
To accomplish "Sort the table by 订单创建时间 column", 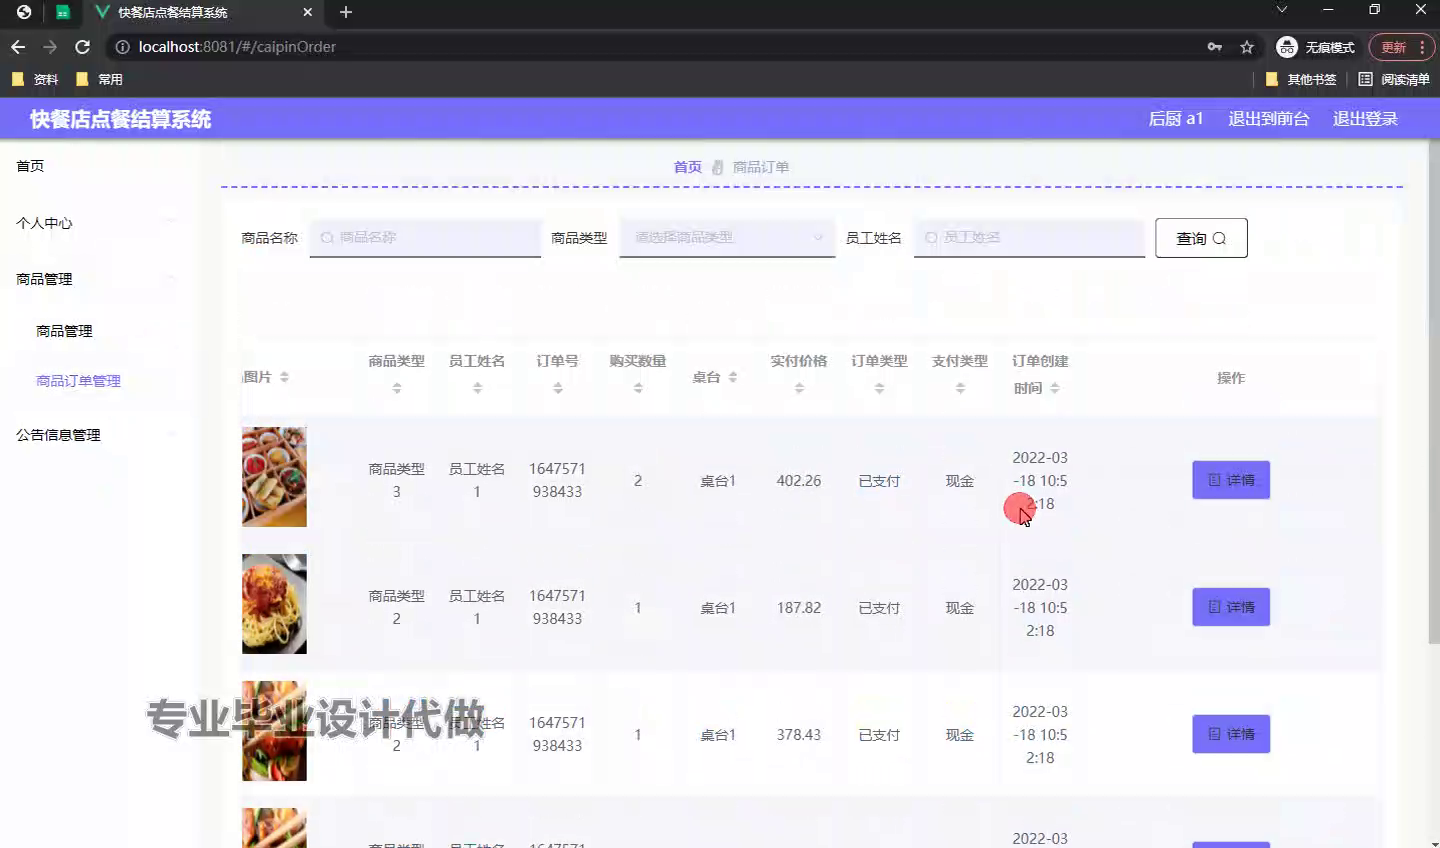I will (1055, 388).
